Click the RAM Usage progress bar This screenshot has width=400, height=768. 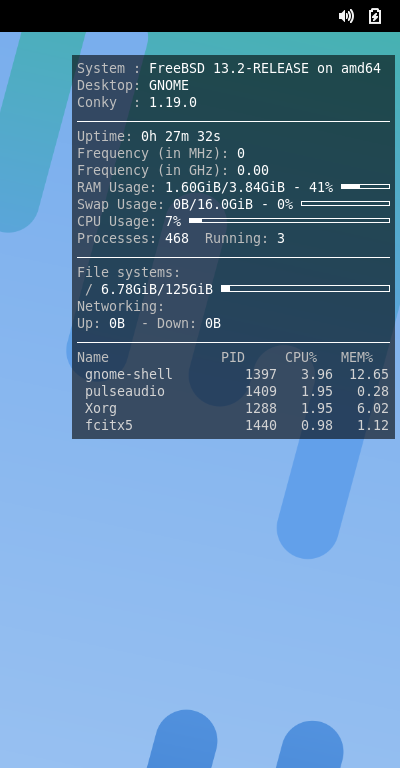pyautogui.click(x=365, y=187)
